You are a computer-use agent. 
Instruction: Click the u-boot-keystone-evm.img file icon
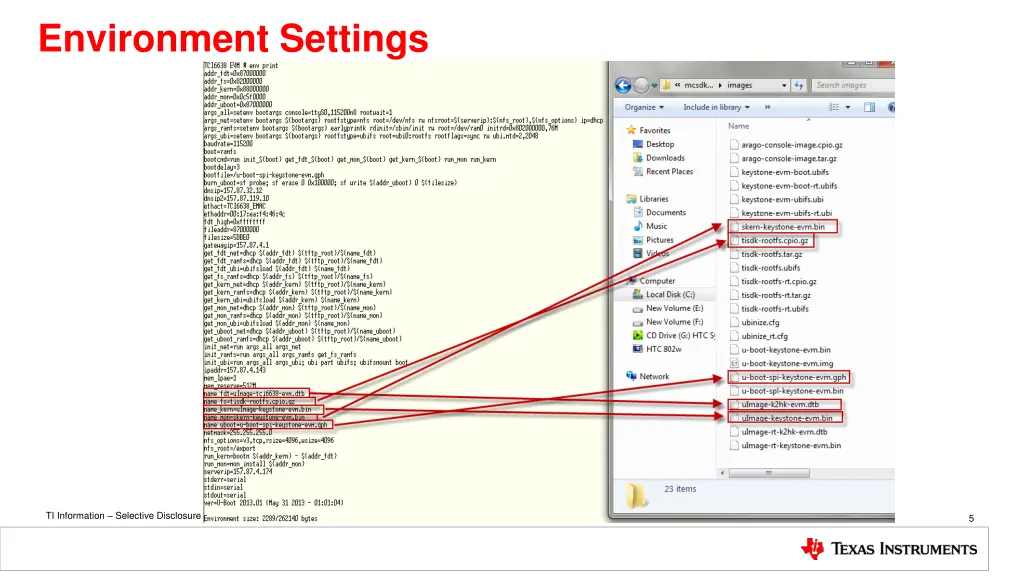pyautogui.click(x=734, y=364)
